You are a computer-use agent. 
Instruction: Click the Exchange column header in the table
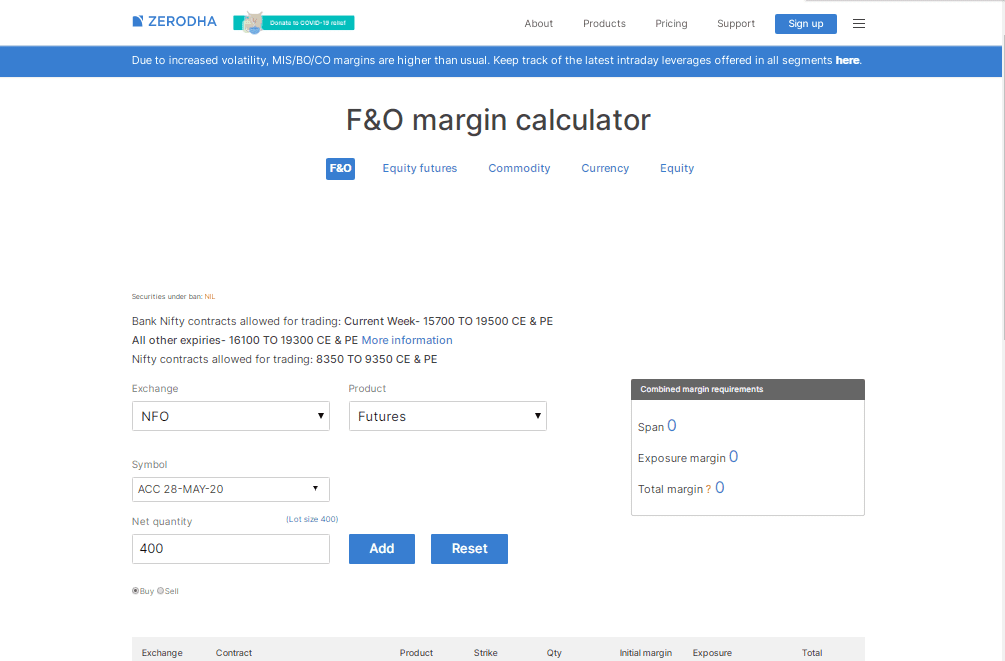coord(162,653)
